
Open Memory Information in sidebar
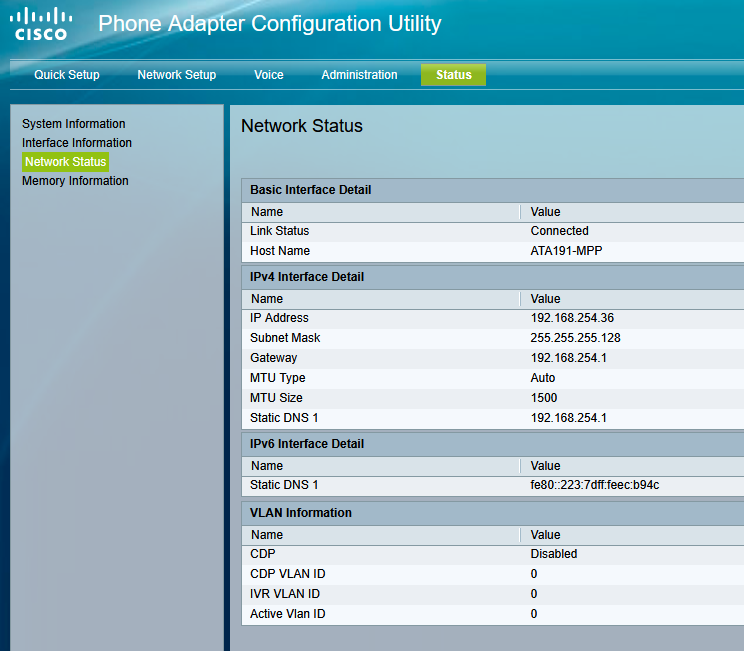[75, 181]
